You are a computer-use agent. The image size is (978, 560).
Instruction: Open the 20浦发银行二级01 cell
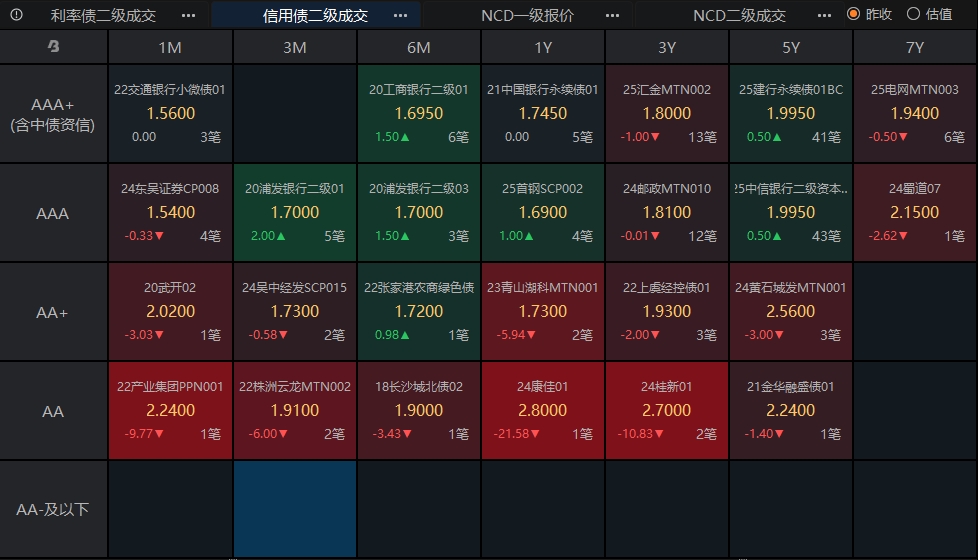(x=294, y=213)
